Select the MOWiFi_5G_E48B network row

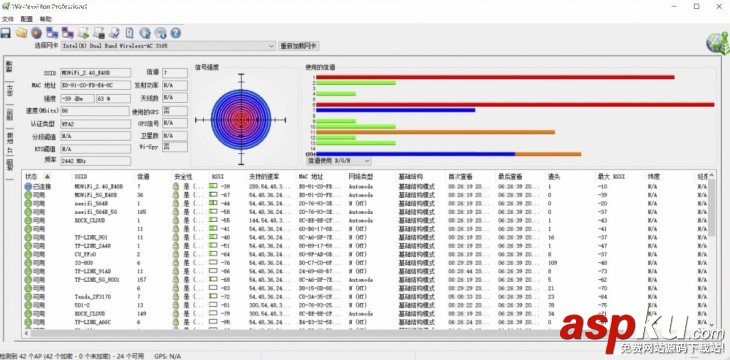[x=366, y=195]
